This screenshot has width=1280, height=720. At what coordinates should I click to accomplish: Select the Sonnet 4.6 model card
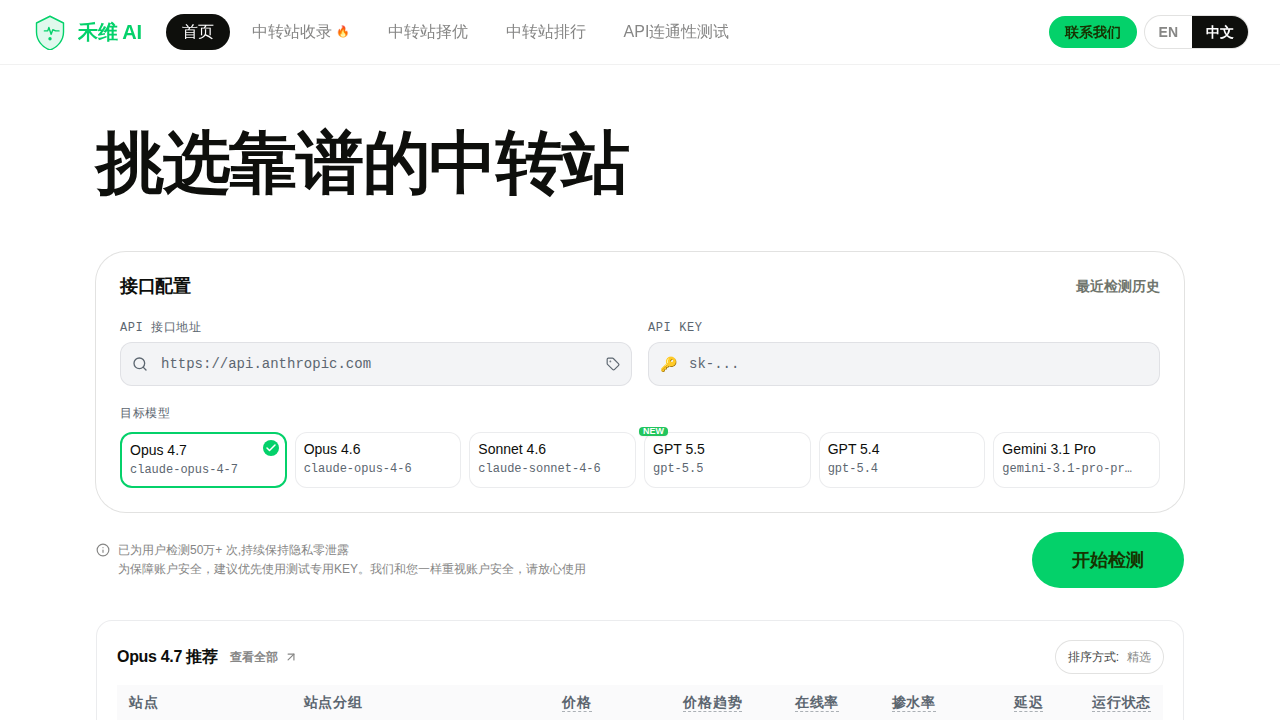(552, 460)
